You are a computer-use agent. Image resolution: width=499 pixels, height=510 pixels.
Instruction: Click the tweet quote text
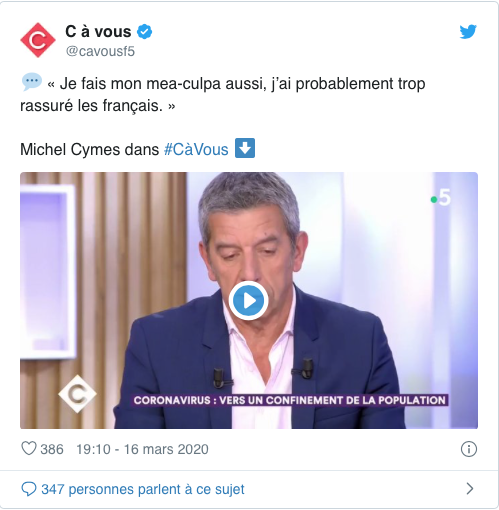click(223, 95)
